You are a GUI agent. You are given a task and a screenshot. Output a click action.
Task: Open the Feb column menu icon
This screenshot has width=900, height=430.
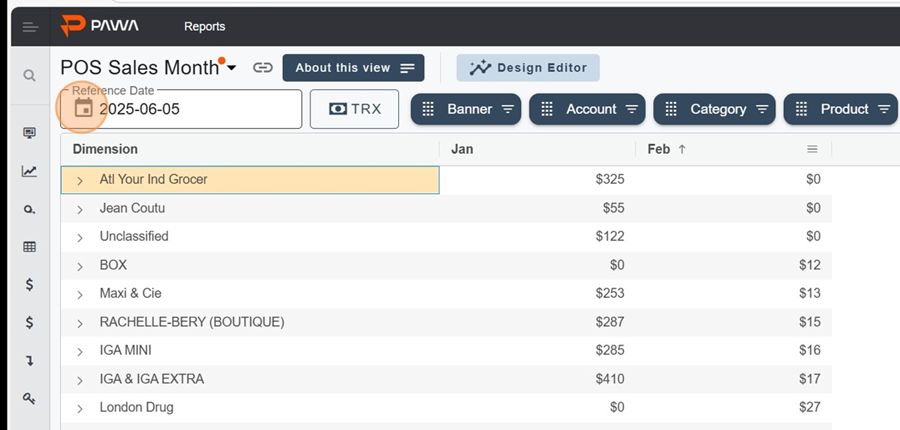tap(812, 149)
